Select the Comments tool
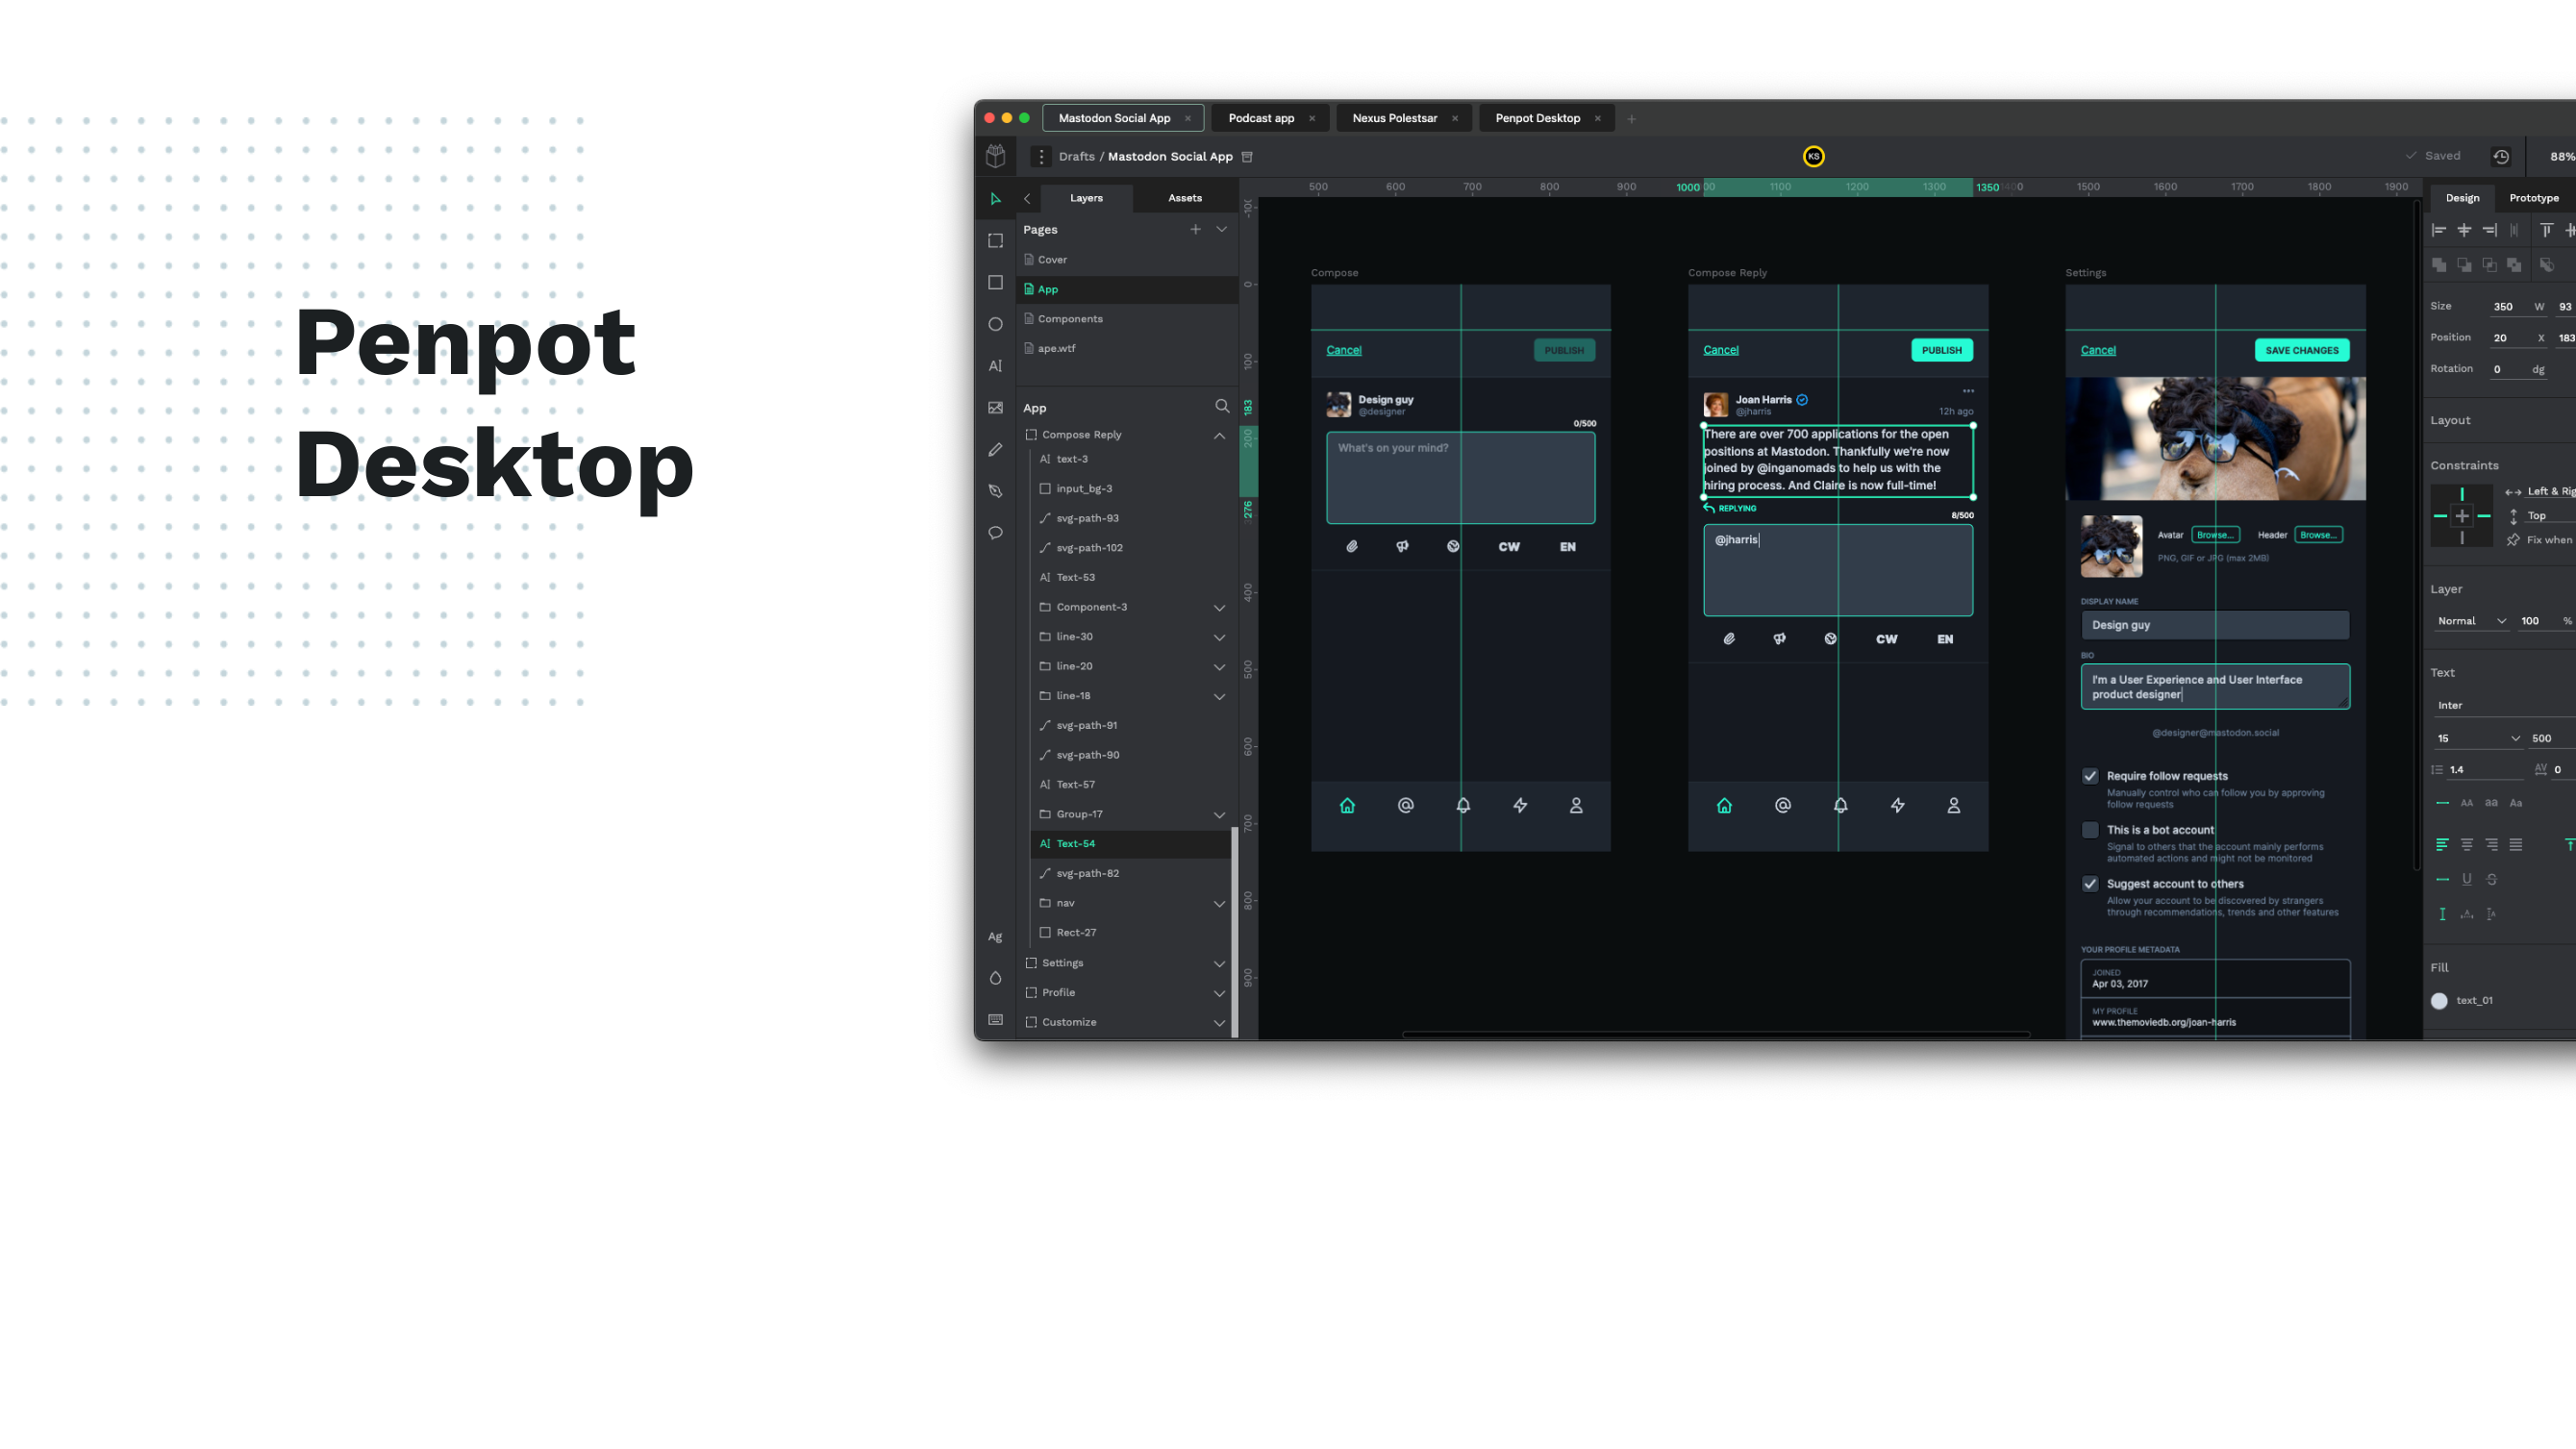 [995, 532]
